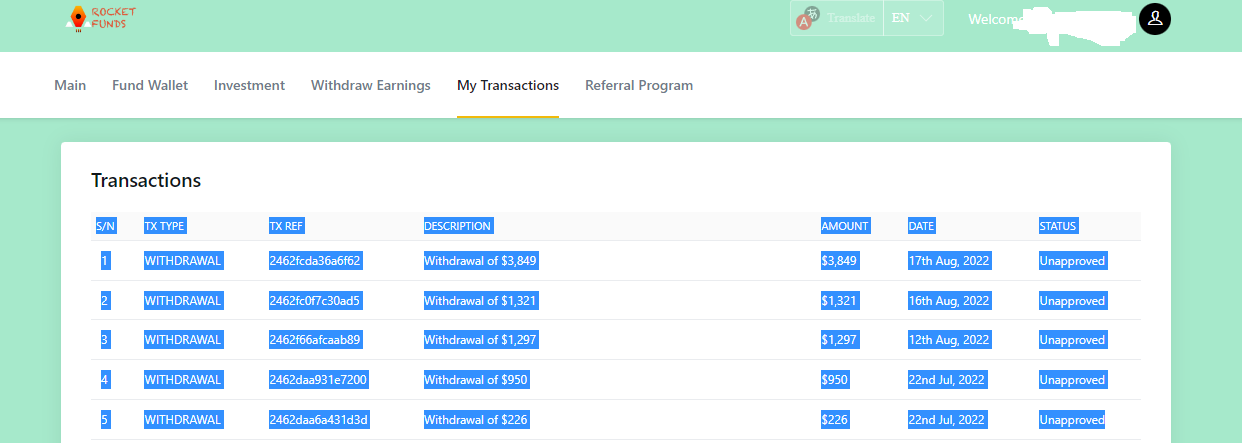This screenshot has width=1242, height=443.
Task: Select the My Transactions tab
Action: point(508,86)
